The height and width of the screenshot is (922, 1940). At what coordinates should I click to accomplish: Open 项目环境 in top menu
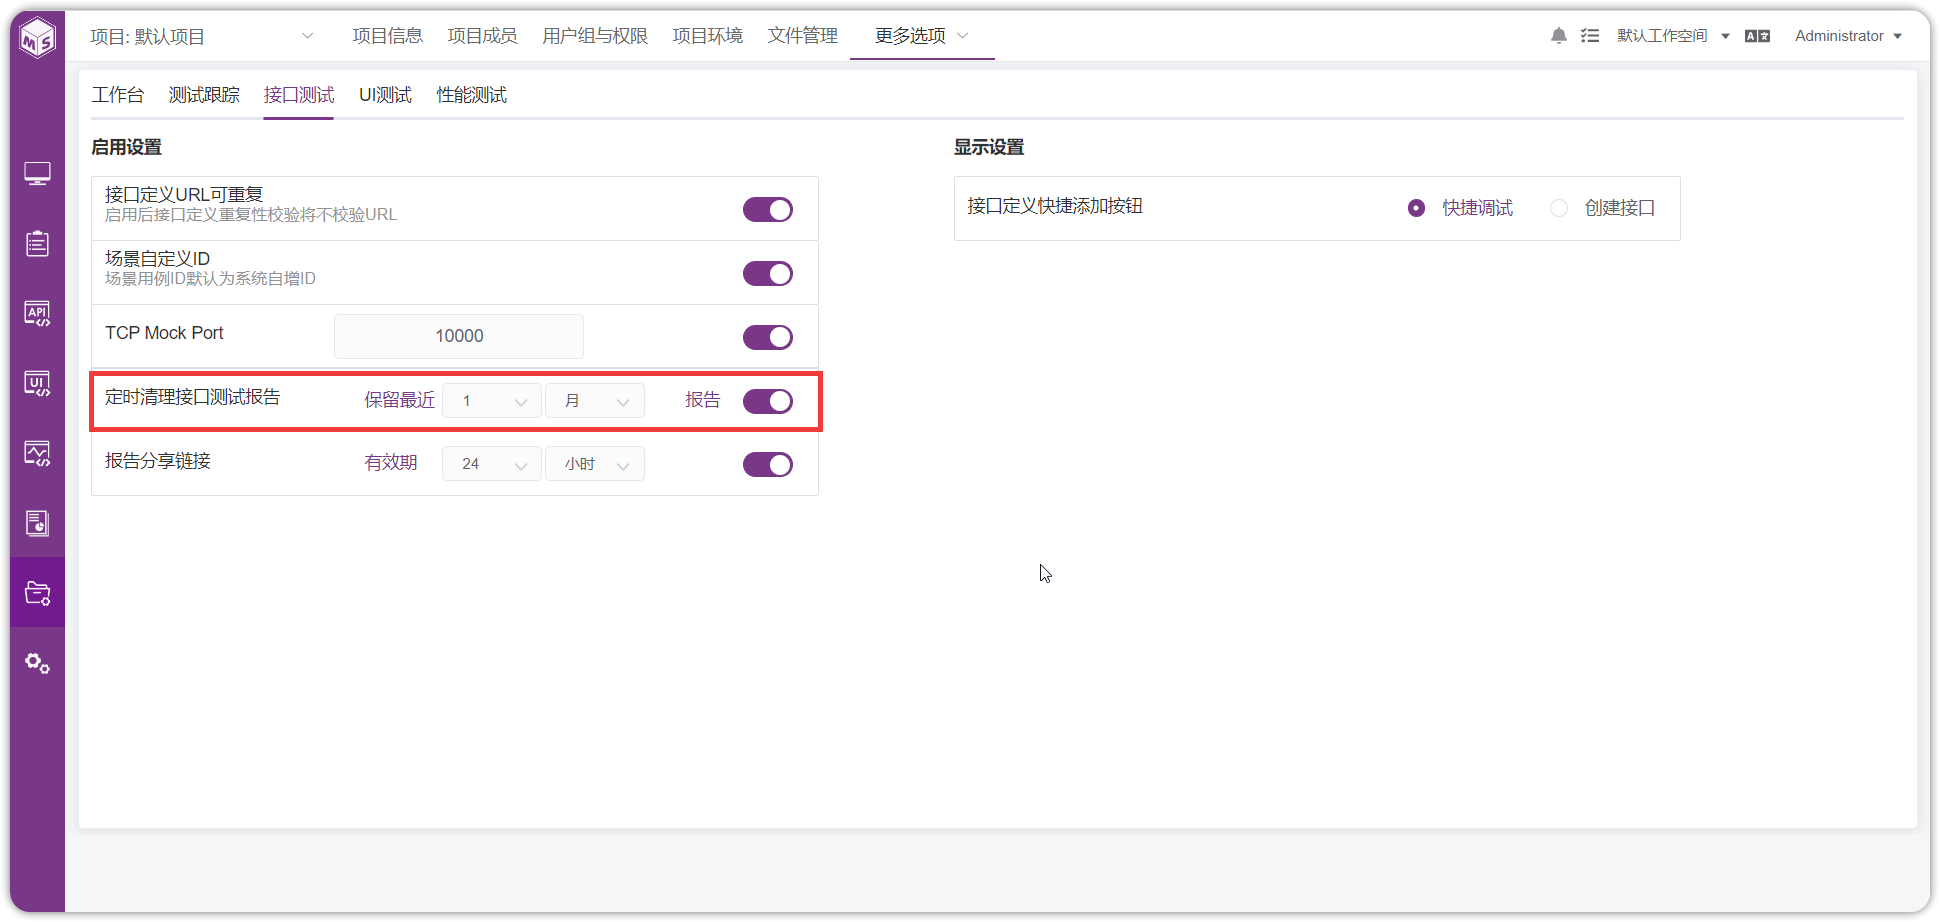707,36
